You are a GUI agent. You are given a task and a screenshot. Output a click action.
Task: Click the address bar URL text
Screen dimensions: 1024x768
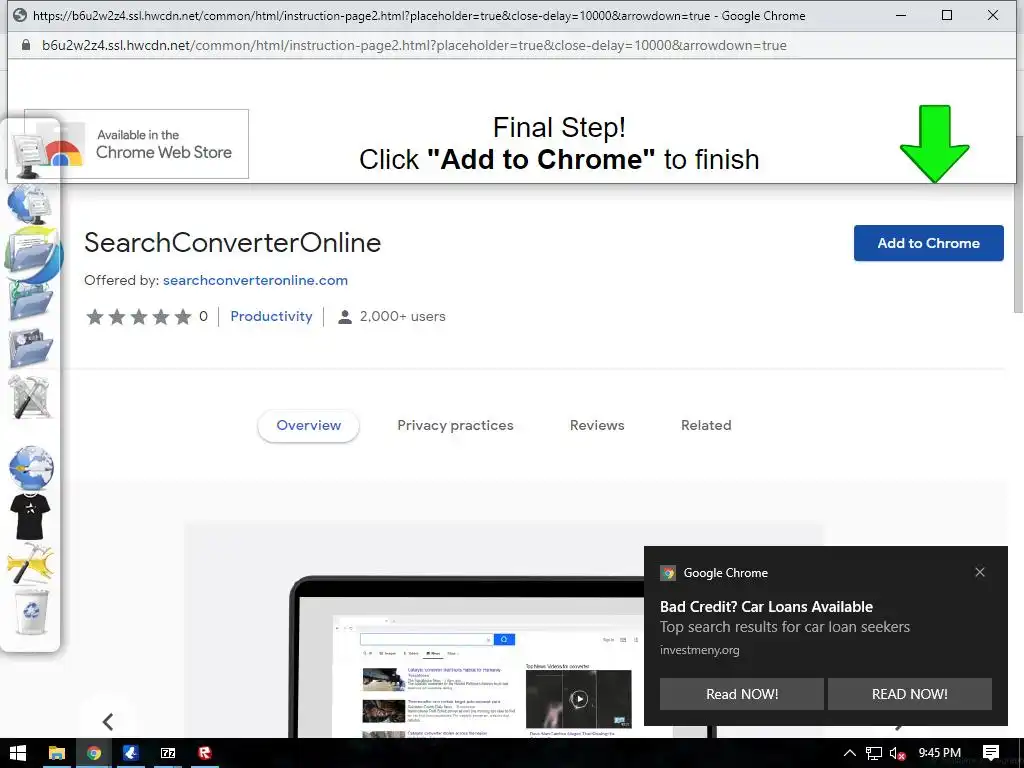tap(414, 45)
